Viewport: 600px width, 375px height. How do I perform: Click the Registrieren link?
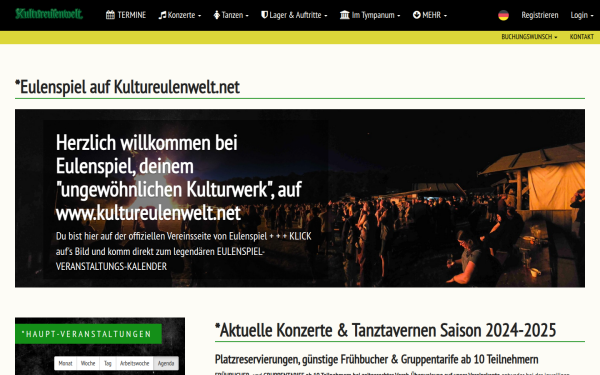pyautogui.click(x=540, y=15)
